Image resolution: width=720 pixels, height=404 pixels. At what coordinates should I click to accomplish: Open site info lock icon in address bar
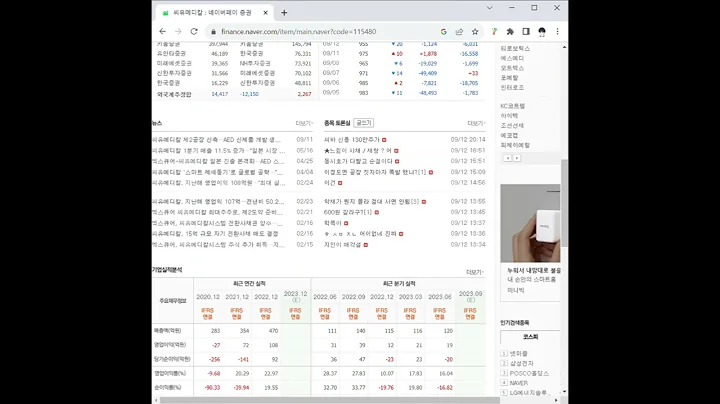click(x=214, y=32)
